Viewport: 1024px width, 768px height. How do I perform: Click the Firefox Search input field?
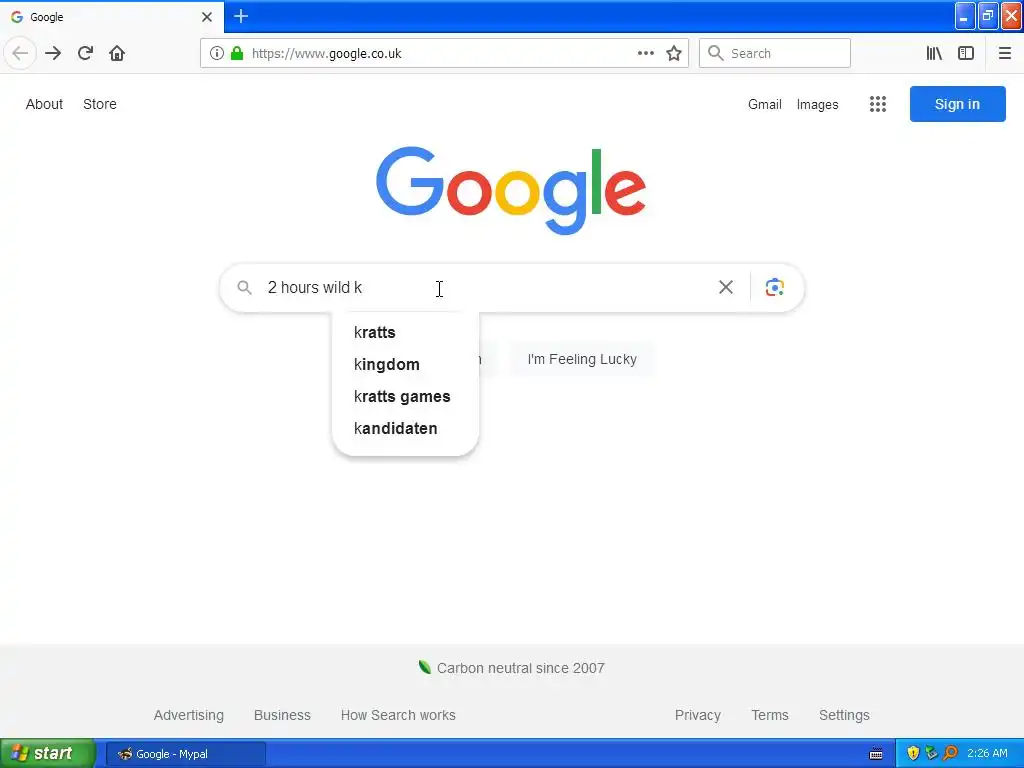[x=775, y=54]
